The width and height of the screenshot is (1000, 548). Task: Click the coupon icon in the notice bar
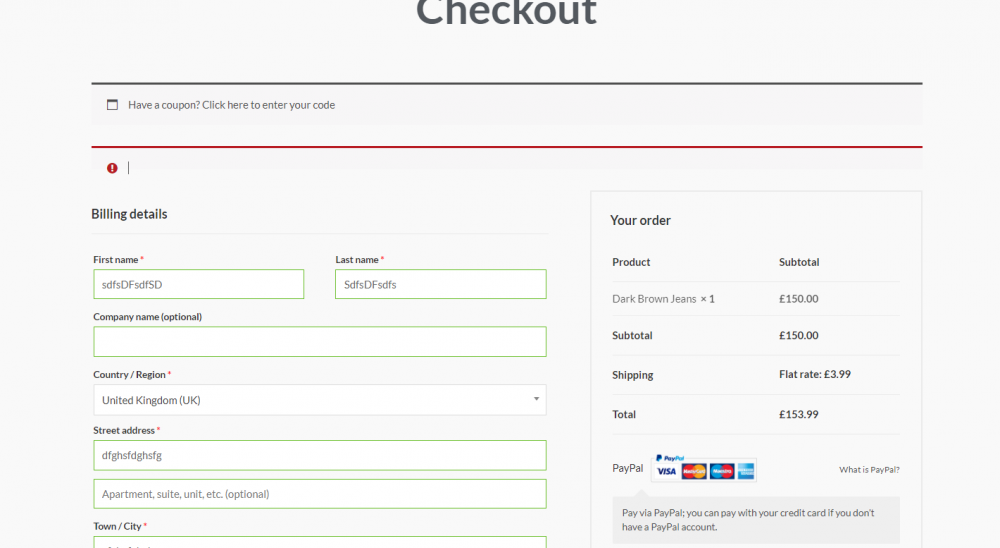point(112,105)
